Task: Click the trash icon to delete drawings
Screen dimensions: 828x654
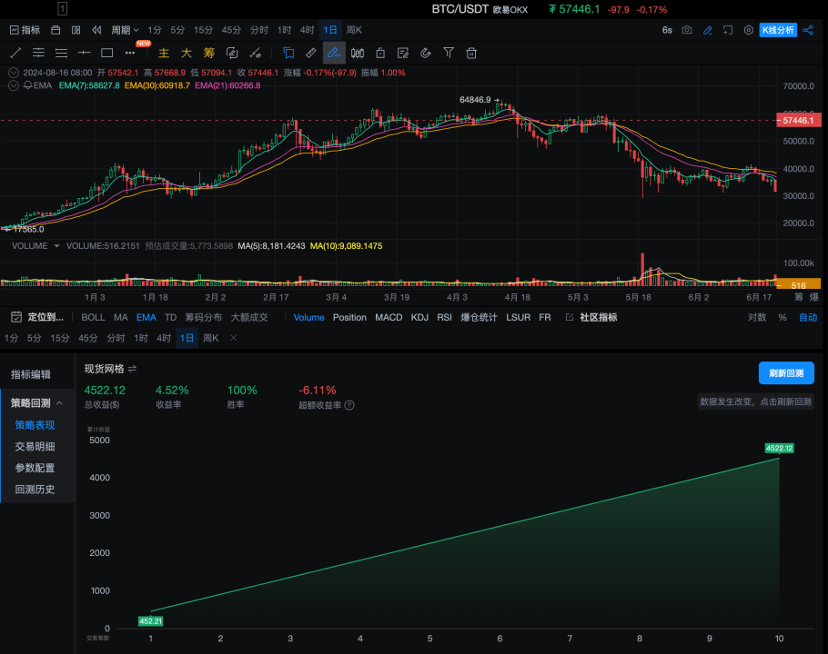Action: pos(469,52)
